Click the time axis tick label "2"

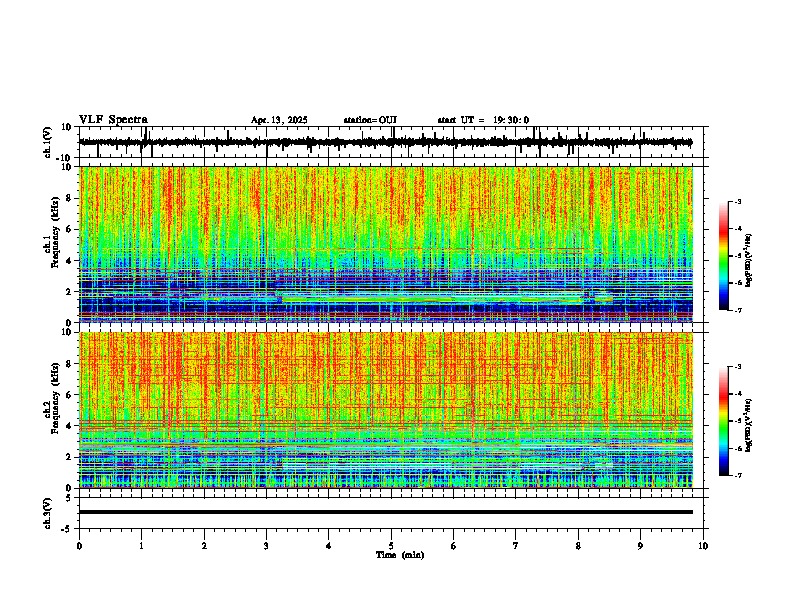pyautogui.click(x=204, y=546)
